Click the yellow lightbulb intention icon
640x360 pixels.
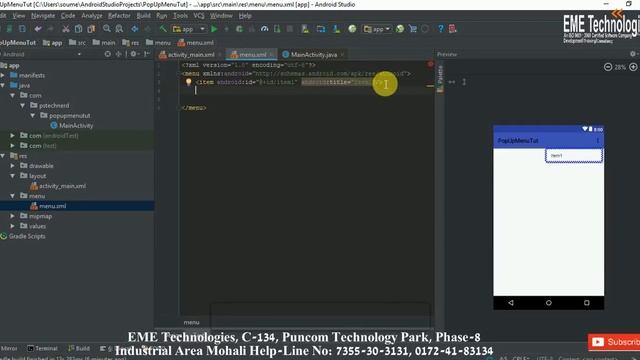[188, 82]
